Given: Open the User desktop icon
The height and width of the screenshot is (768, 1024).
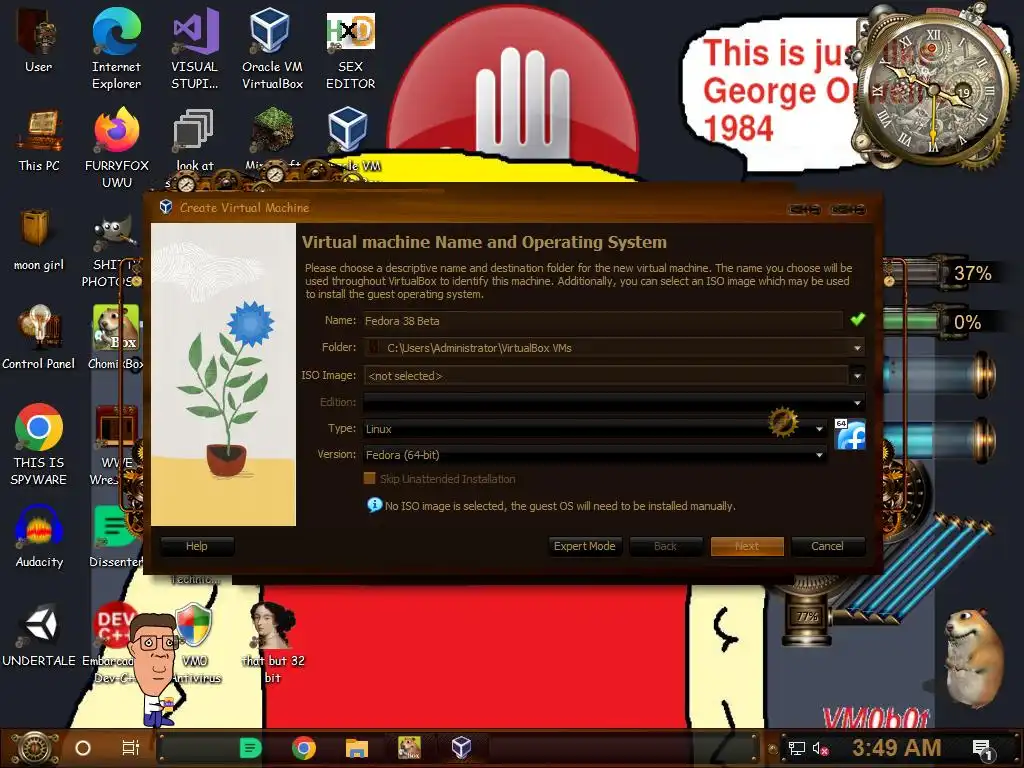Looking at the screenshot, I should [38, 40].
